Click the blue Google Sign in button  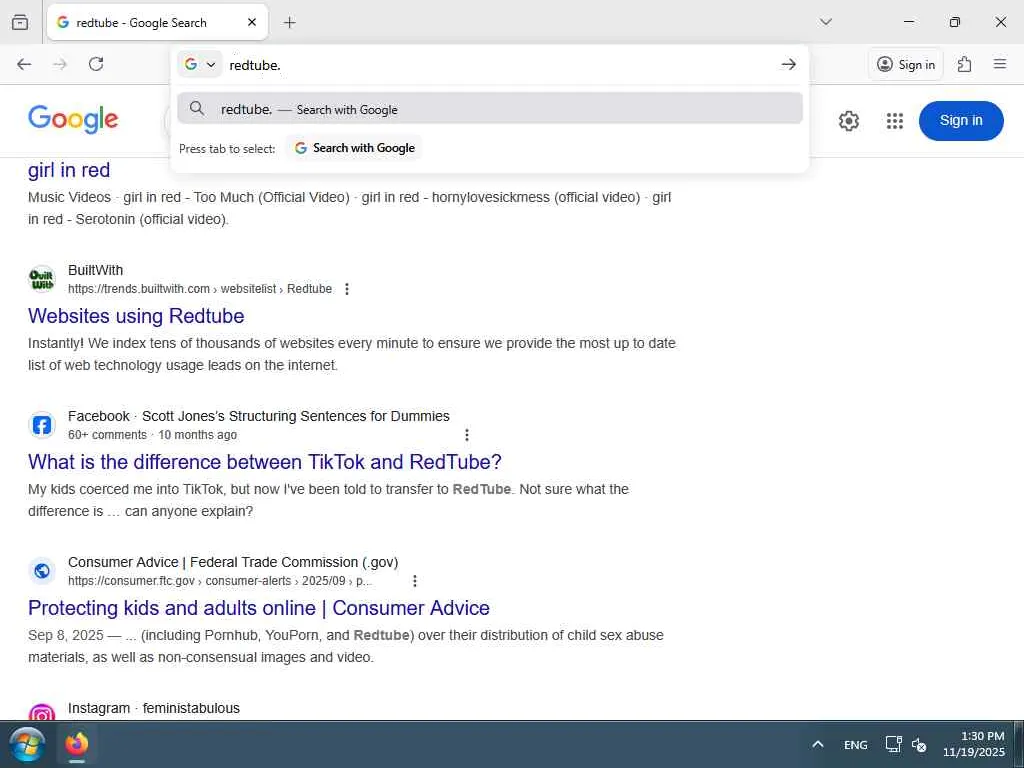[961, 121]
